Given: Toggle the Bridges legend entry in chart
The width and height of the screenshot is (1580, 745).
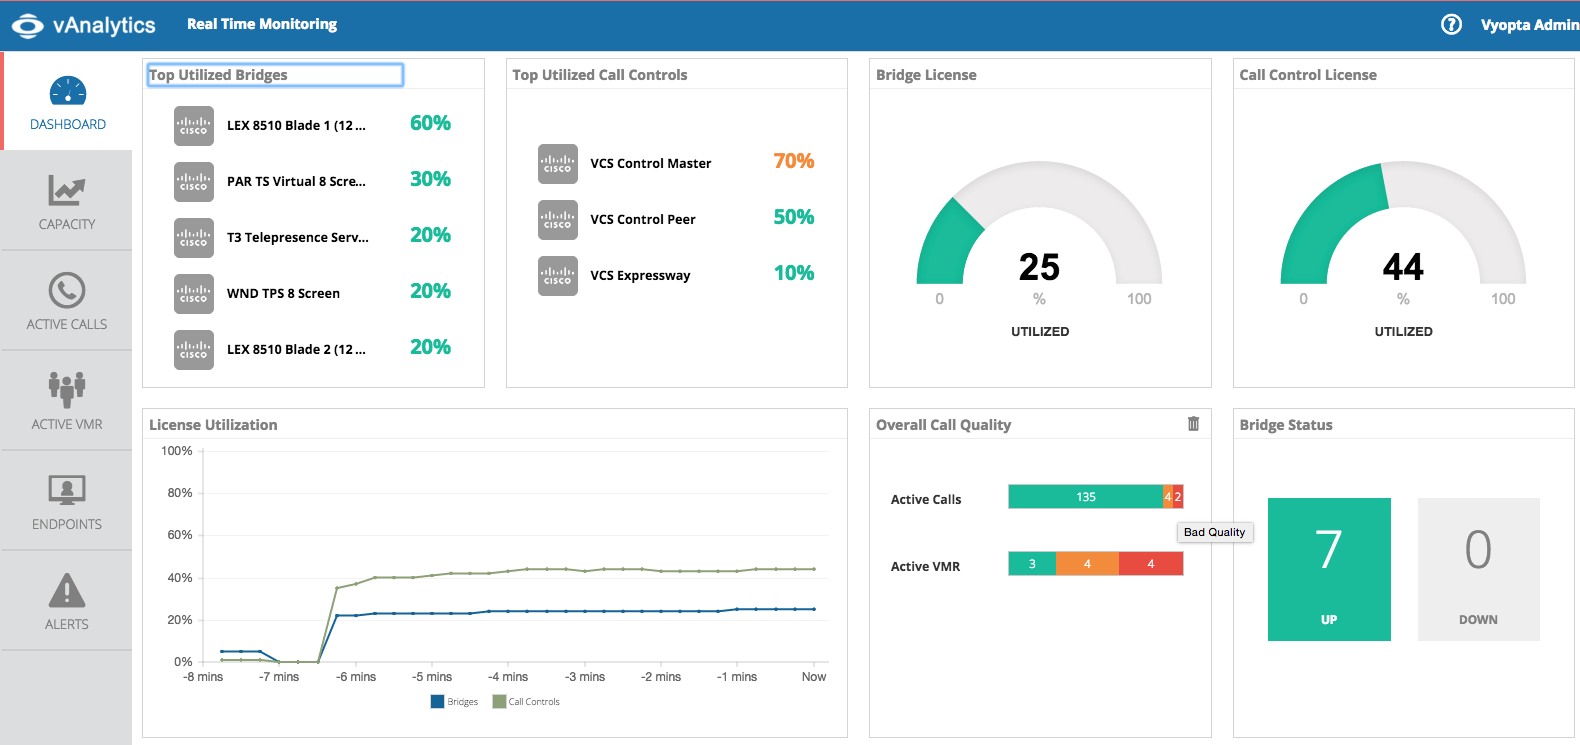Looking at the screenshot, I should point(455,702).
